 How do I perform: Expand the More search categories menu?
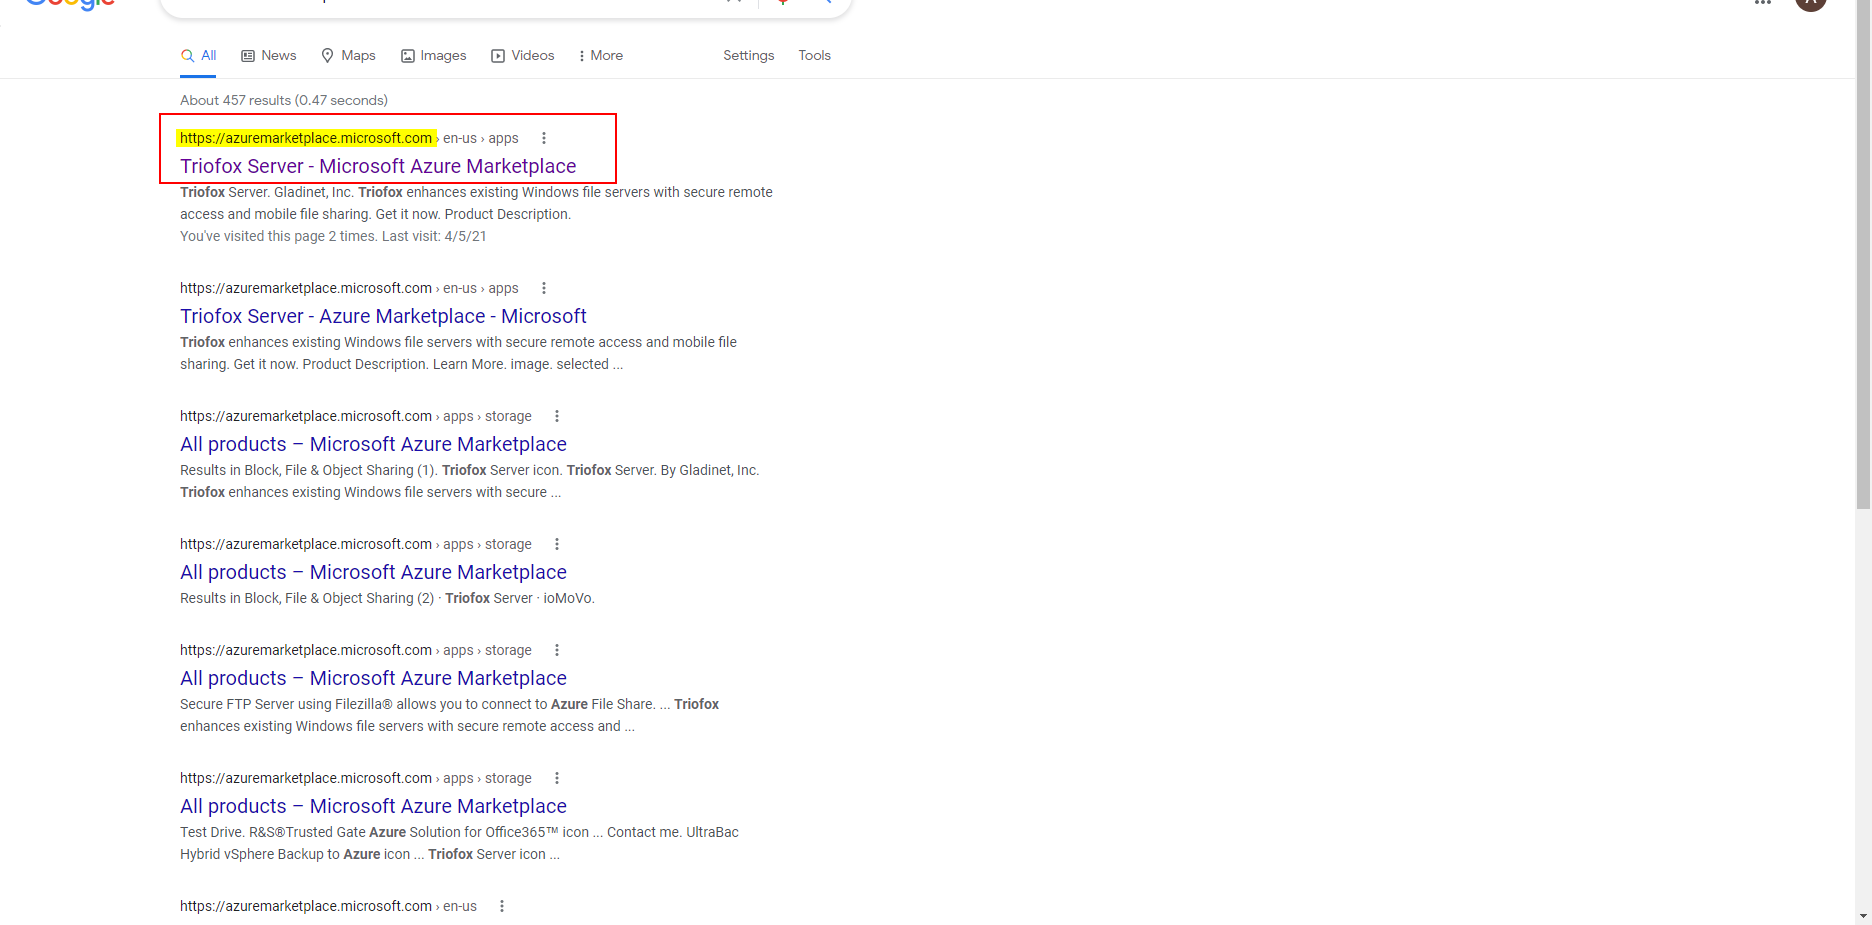point(601,56)
